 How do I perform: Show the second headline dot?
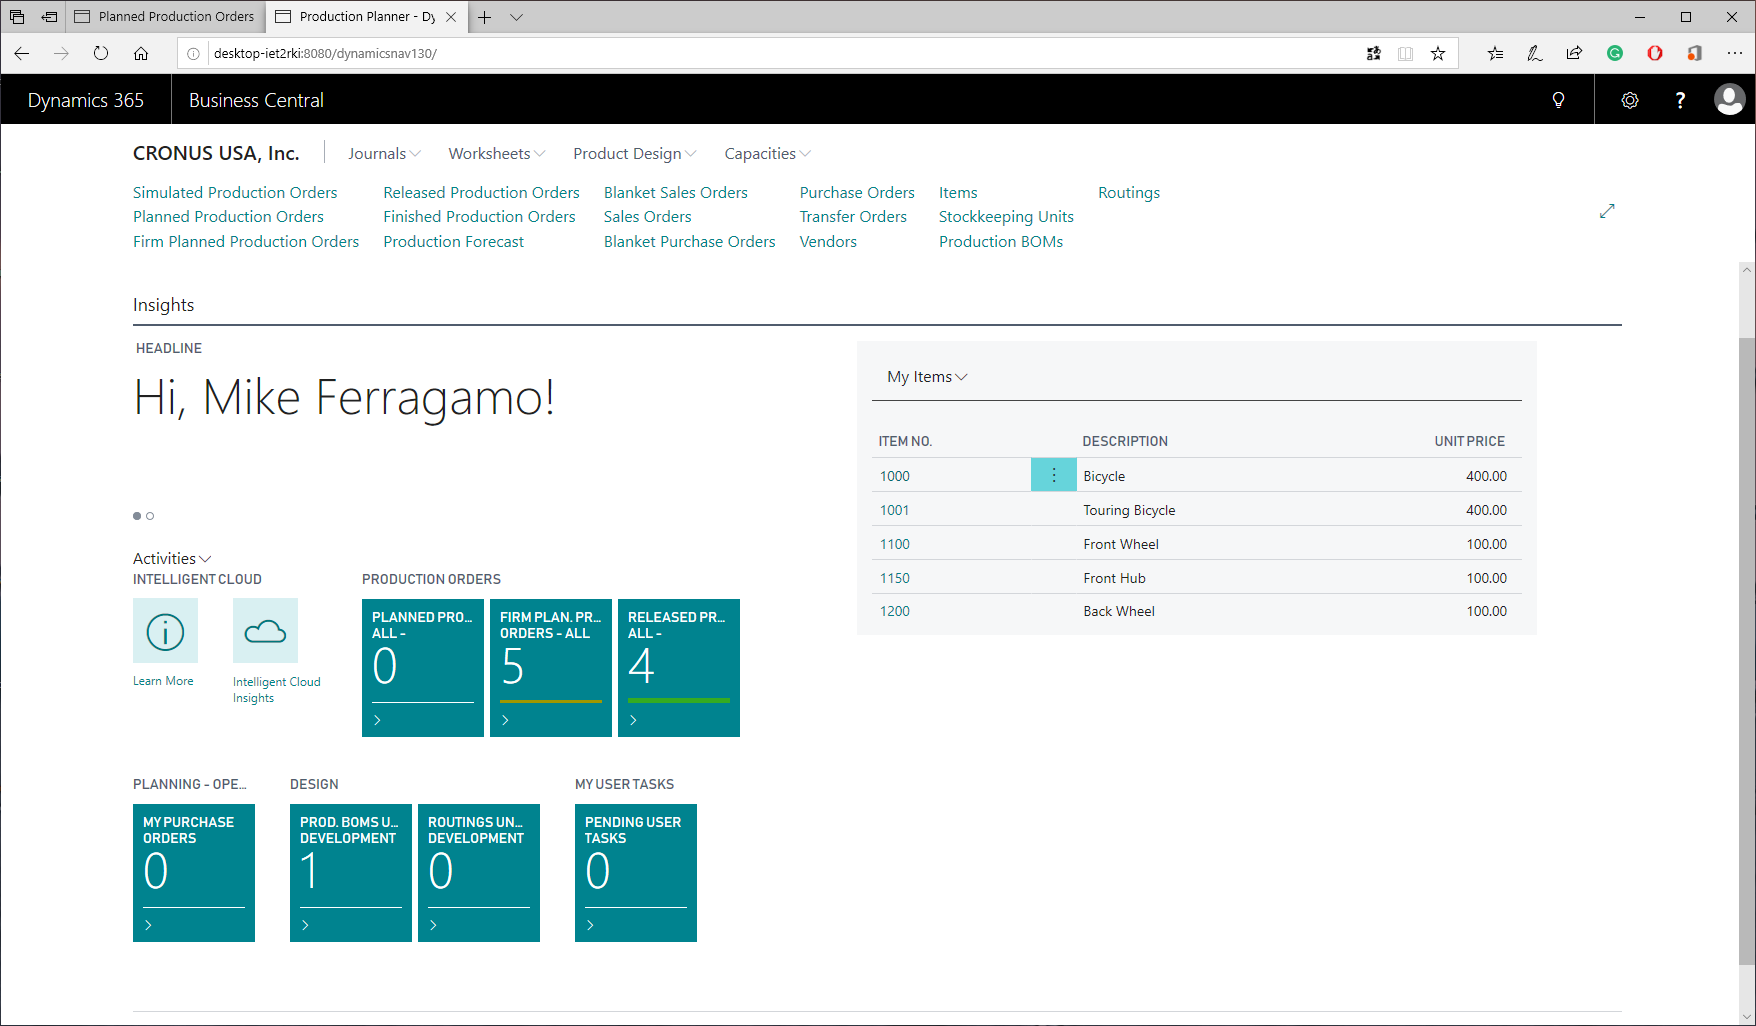click(x=150, y=516)
